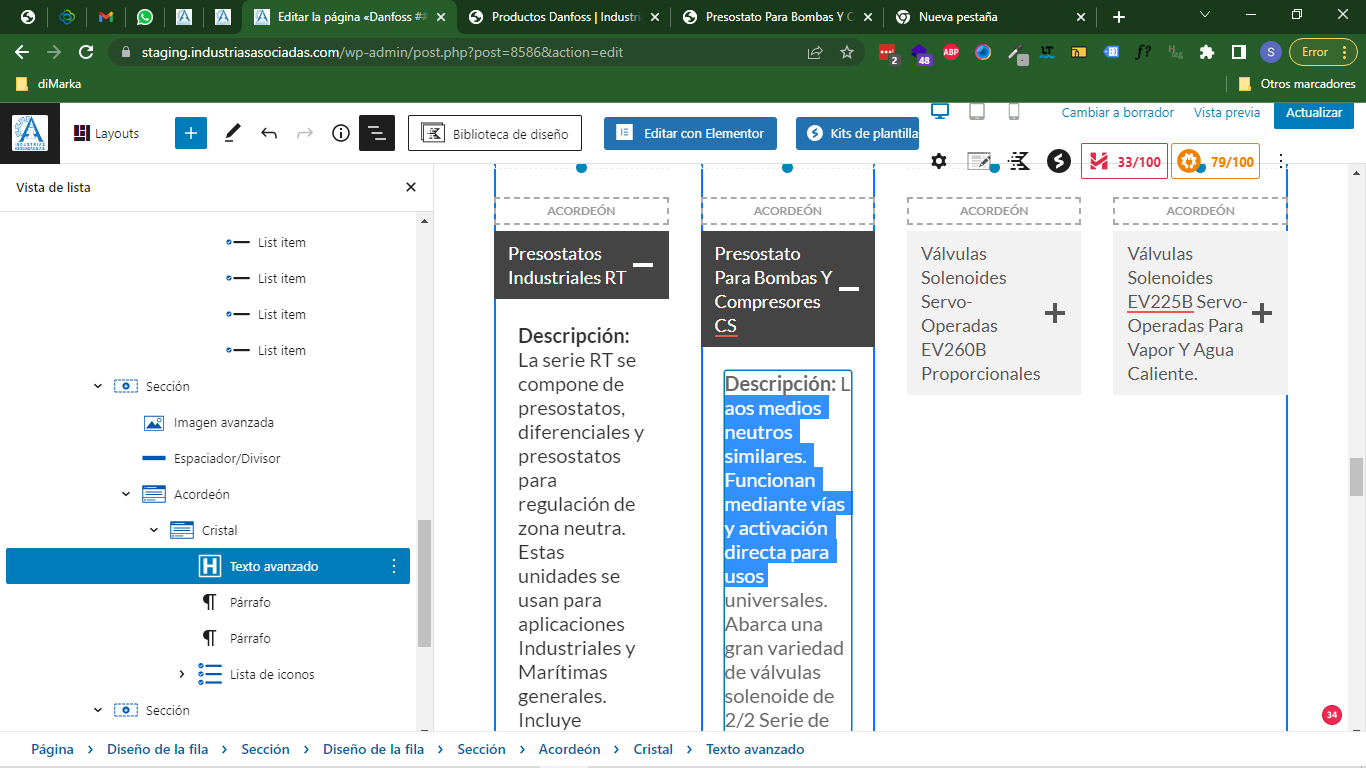Open the editor options three-dot menu
Viewport: 1366px width, 768px height.
pyautogui.click(x=1282, y=161)
